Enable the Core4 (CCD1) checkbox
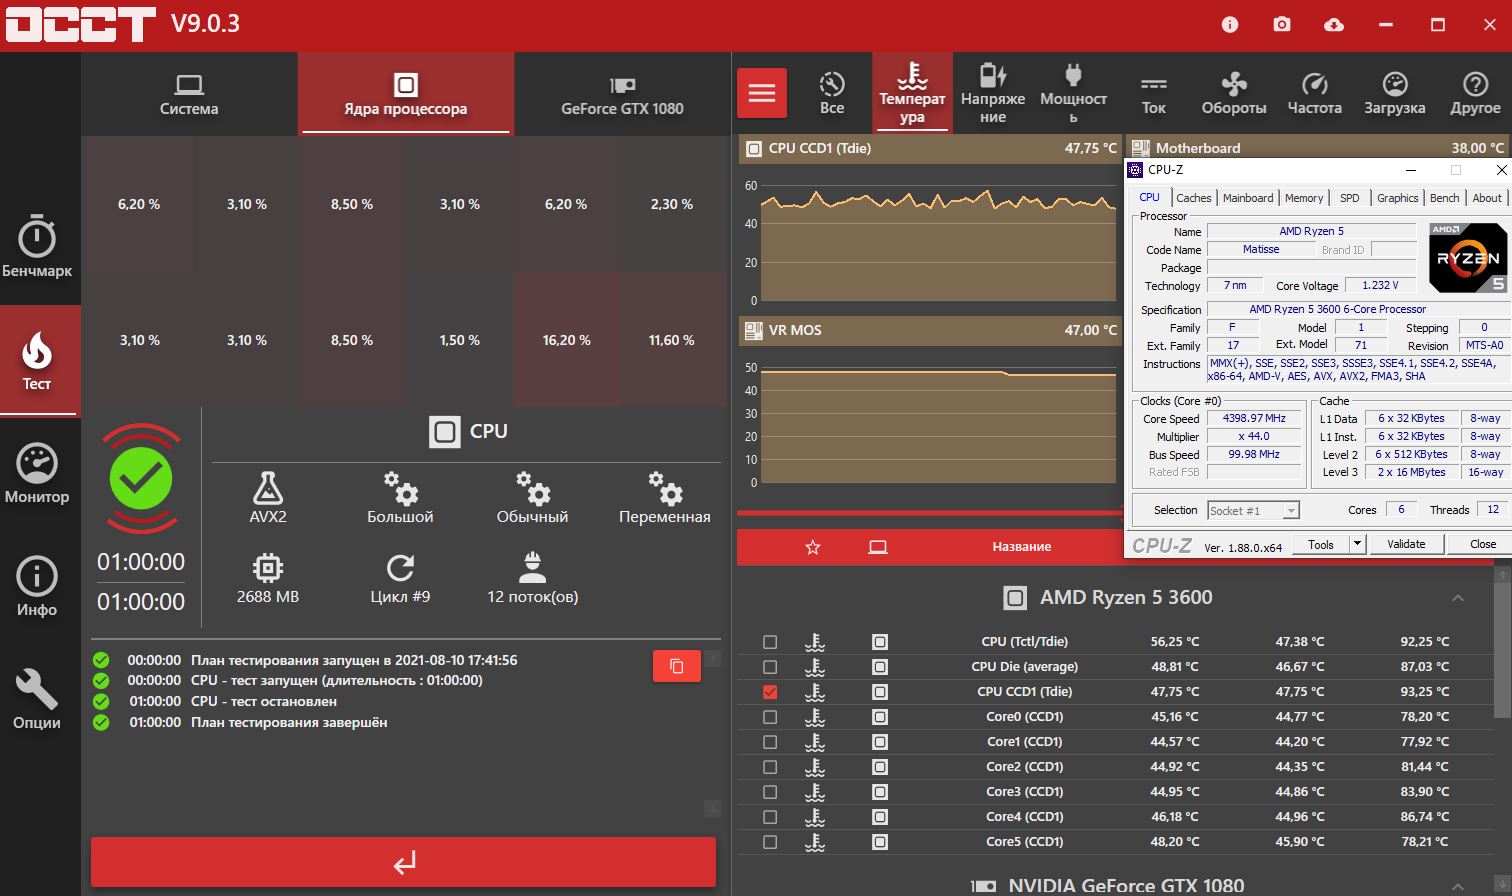The width and height of the screenshot is (1512, 896). point(770,817)
